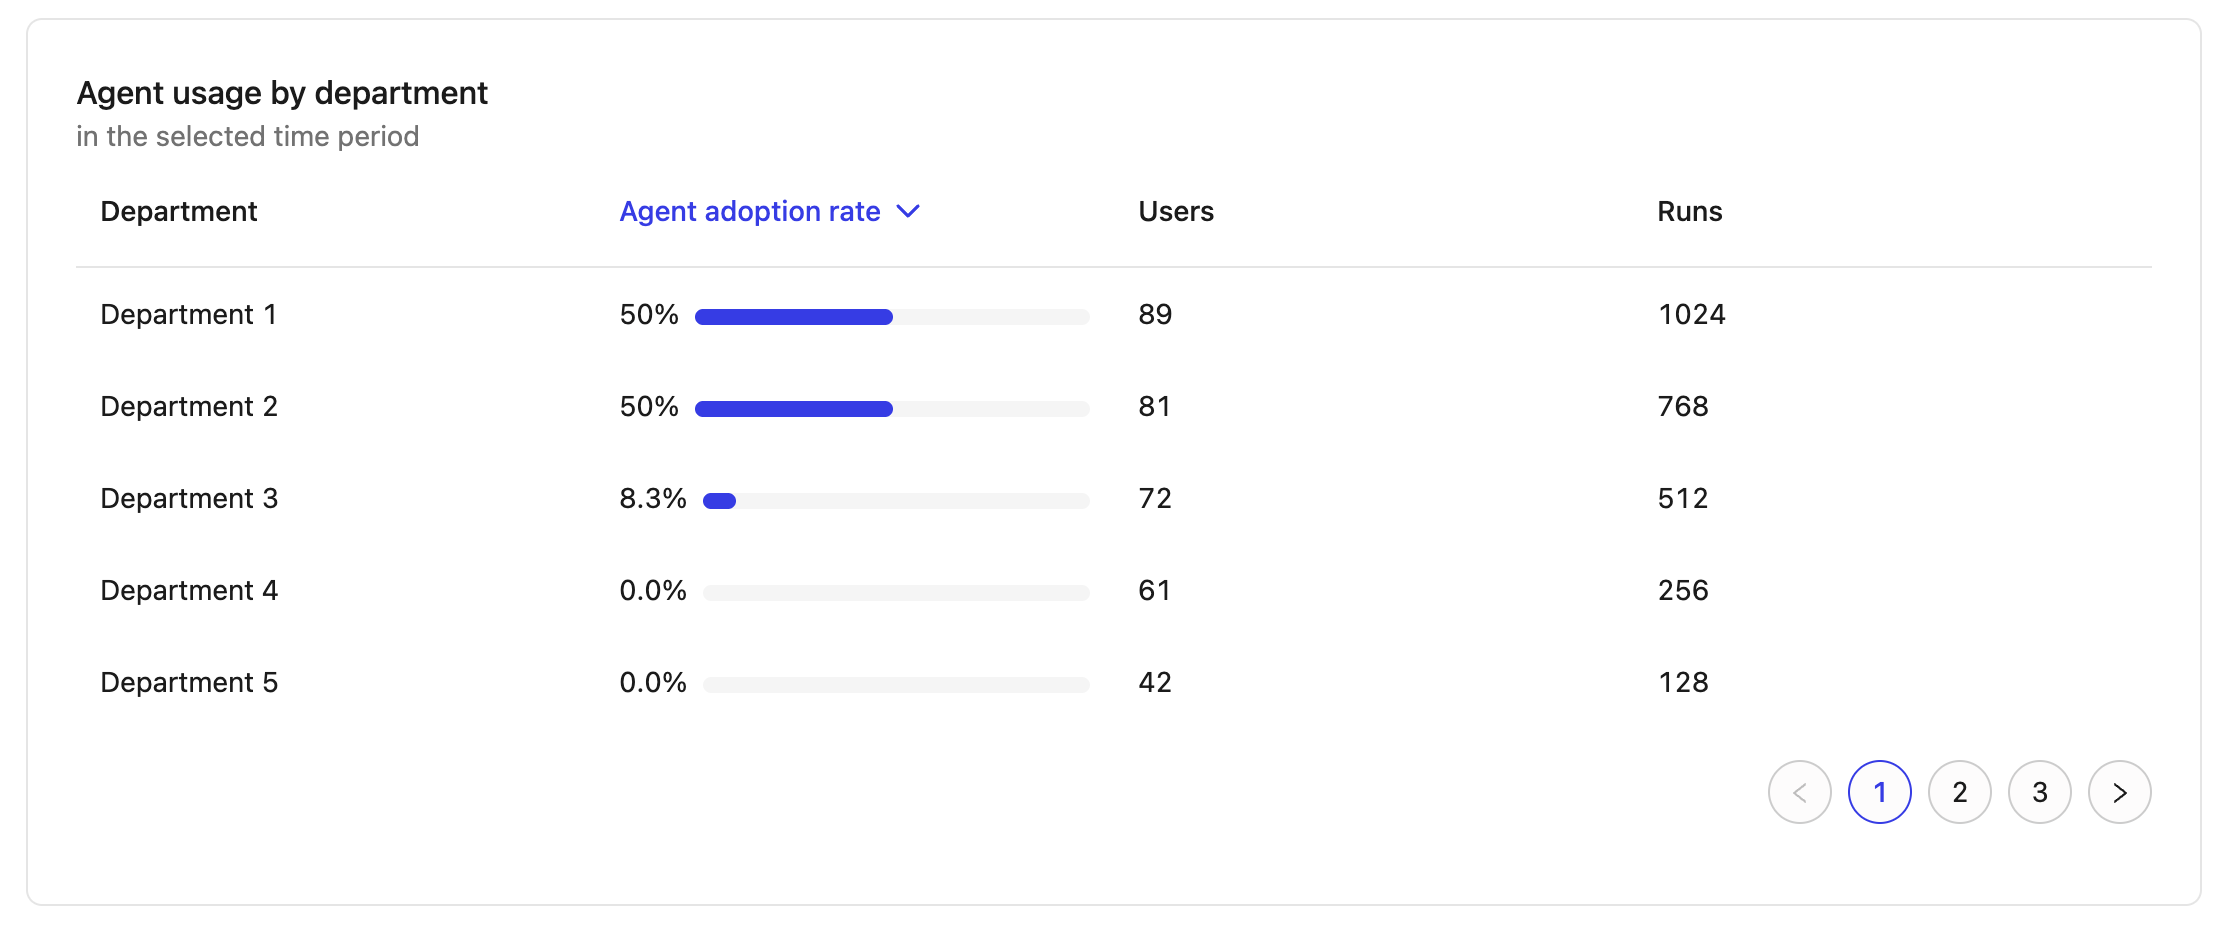
Task: Click the next page arrow icon
Action: tap(2119, 793)
